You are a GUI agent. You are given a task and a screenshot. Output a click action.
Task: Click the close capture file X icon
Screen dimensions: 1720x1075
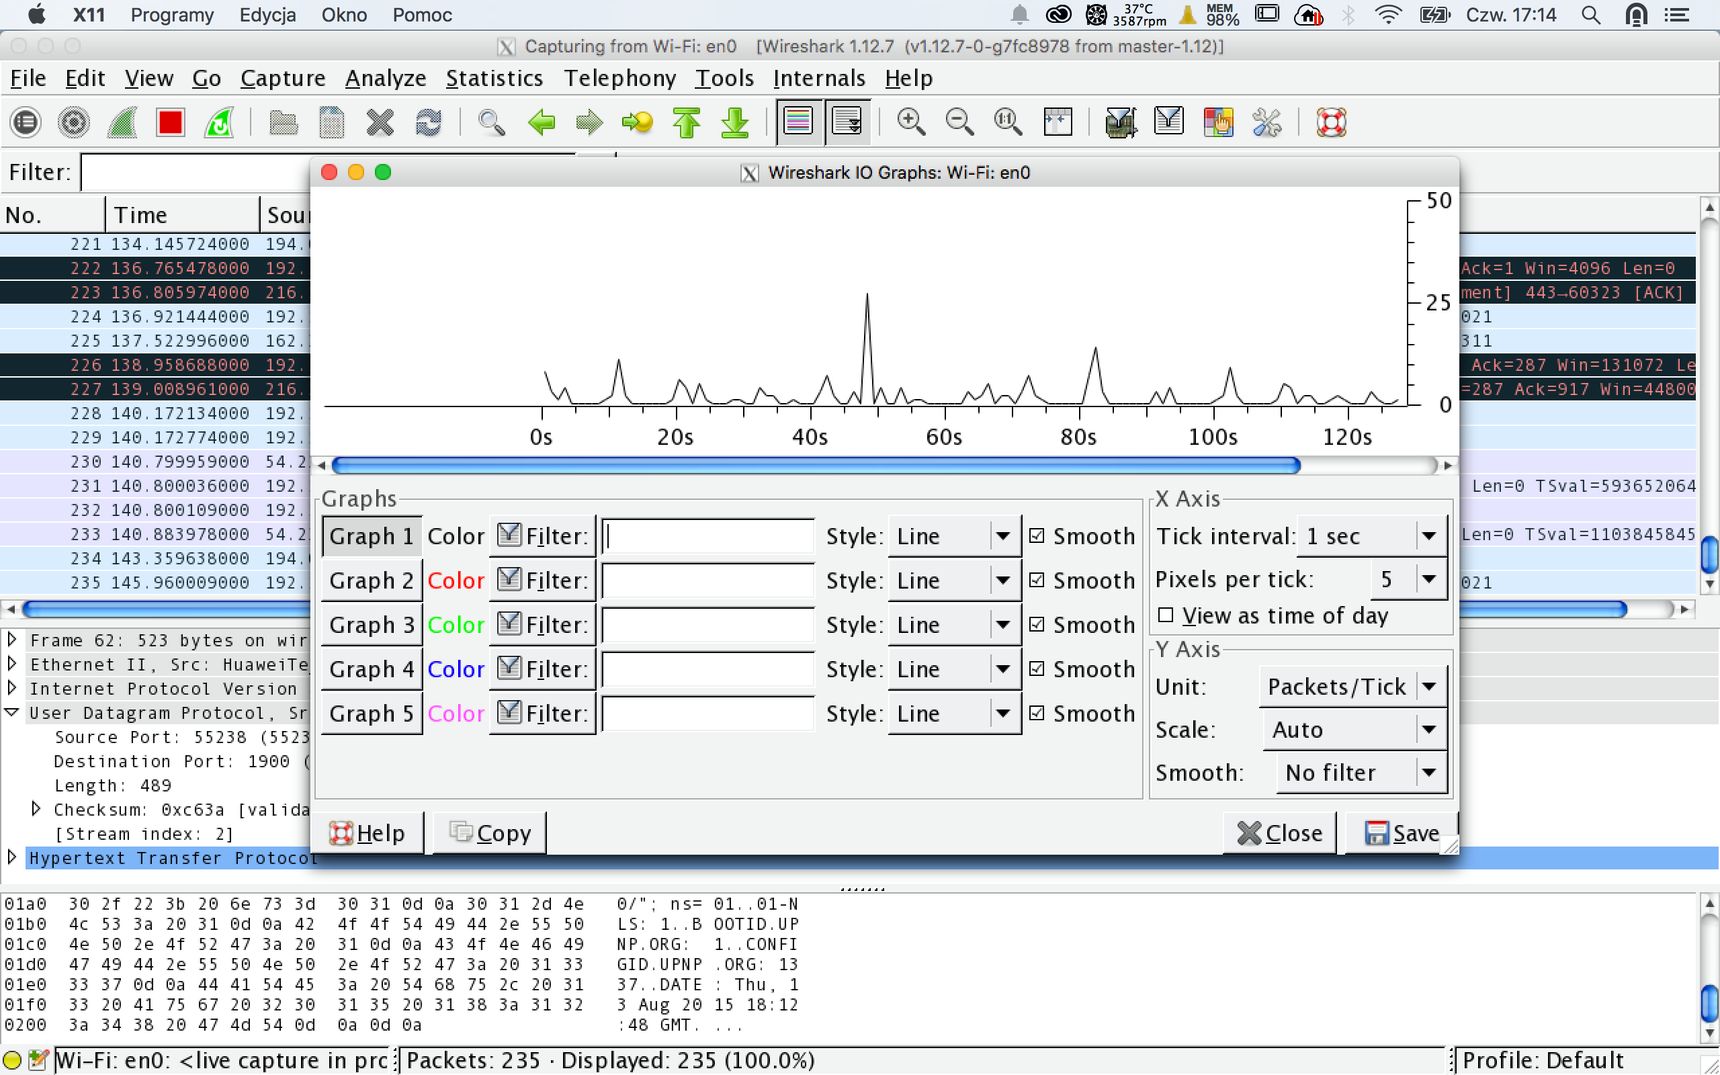click(380, 122)
